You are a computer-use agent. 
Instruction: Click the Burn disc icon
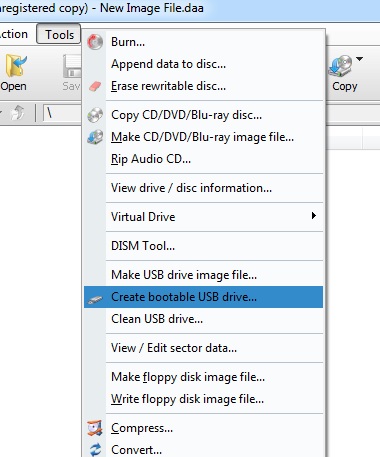click(x=95, y=42)
